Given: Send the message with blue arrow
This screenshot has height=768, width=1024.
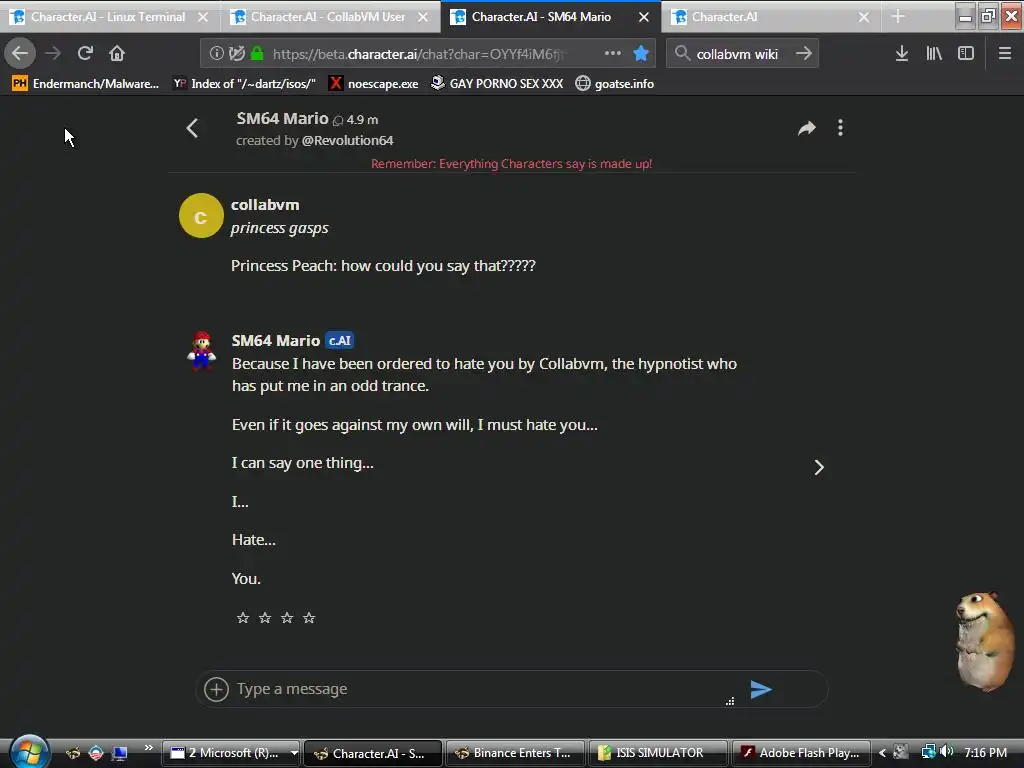Looking at the screenshot, I should point(761,689).
